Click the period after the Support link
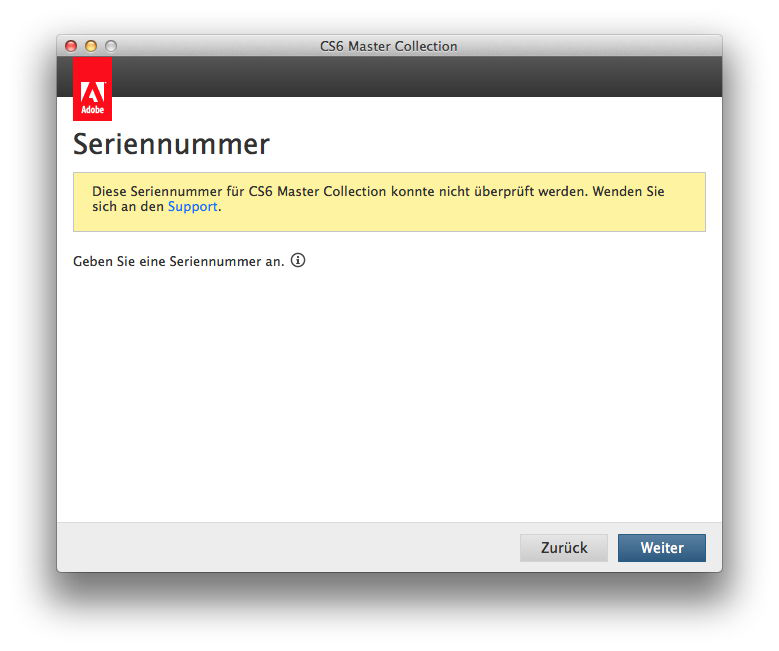 coord(219,208)
